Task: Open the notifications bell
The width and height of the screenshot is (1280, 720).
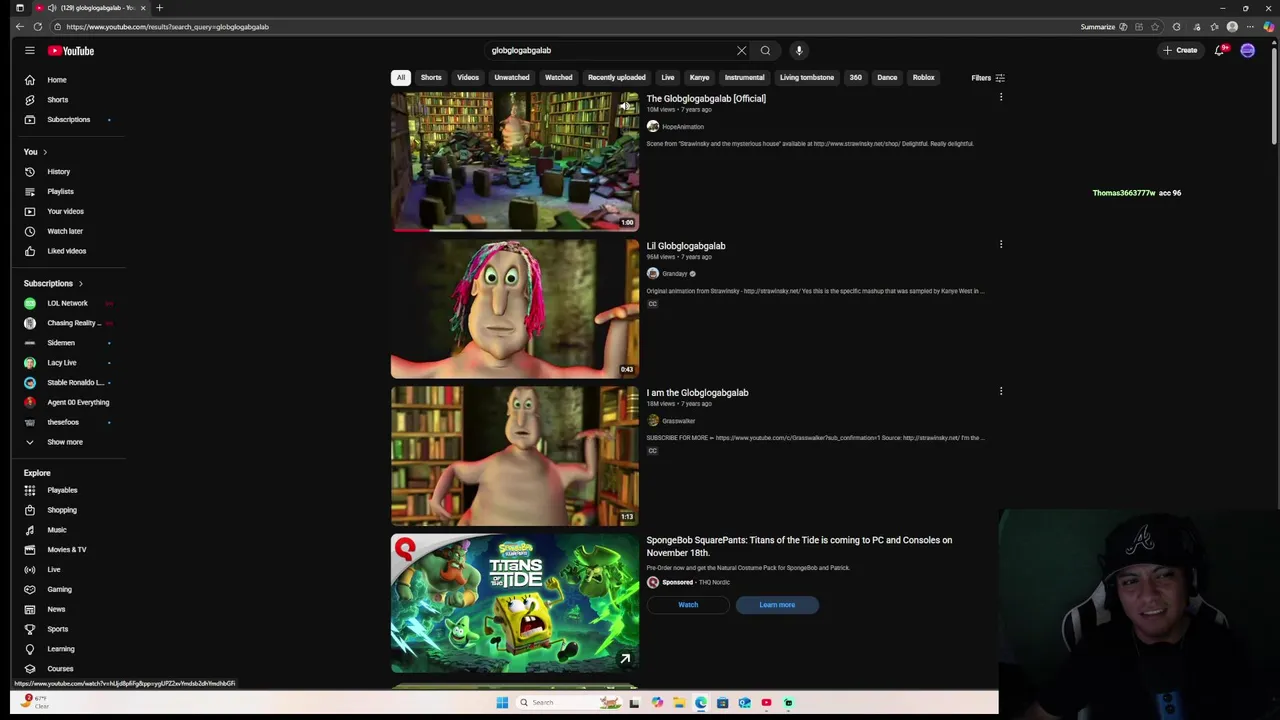Action: point(1219,50)
